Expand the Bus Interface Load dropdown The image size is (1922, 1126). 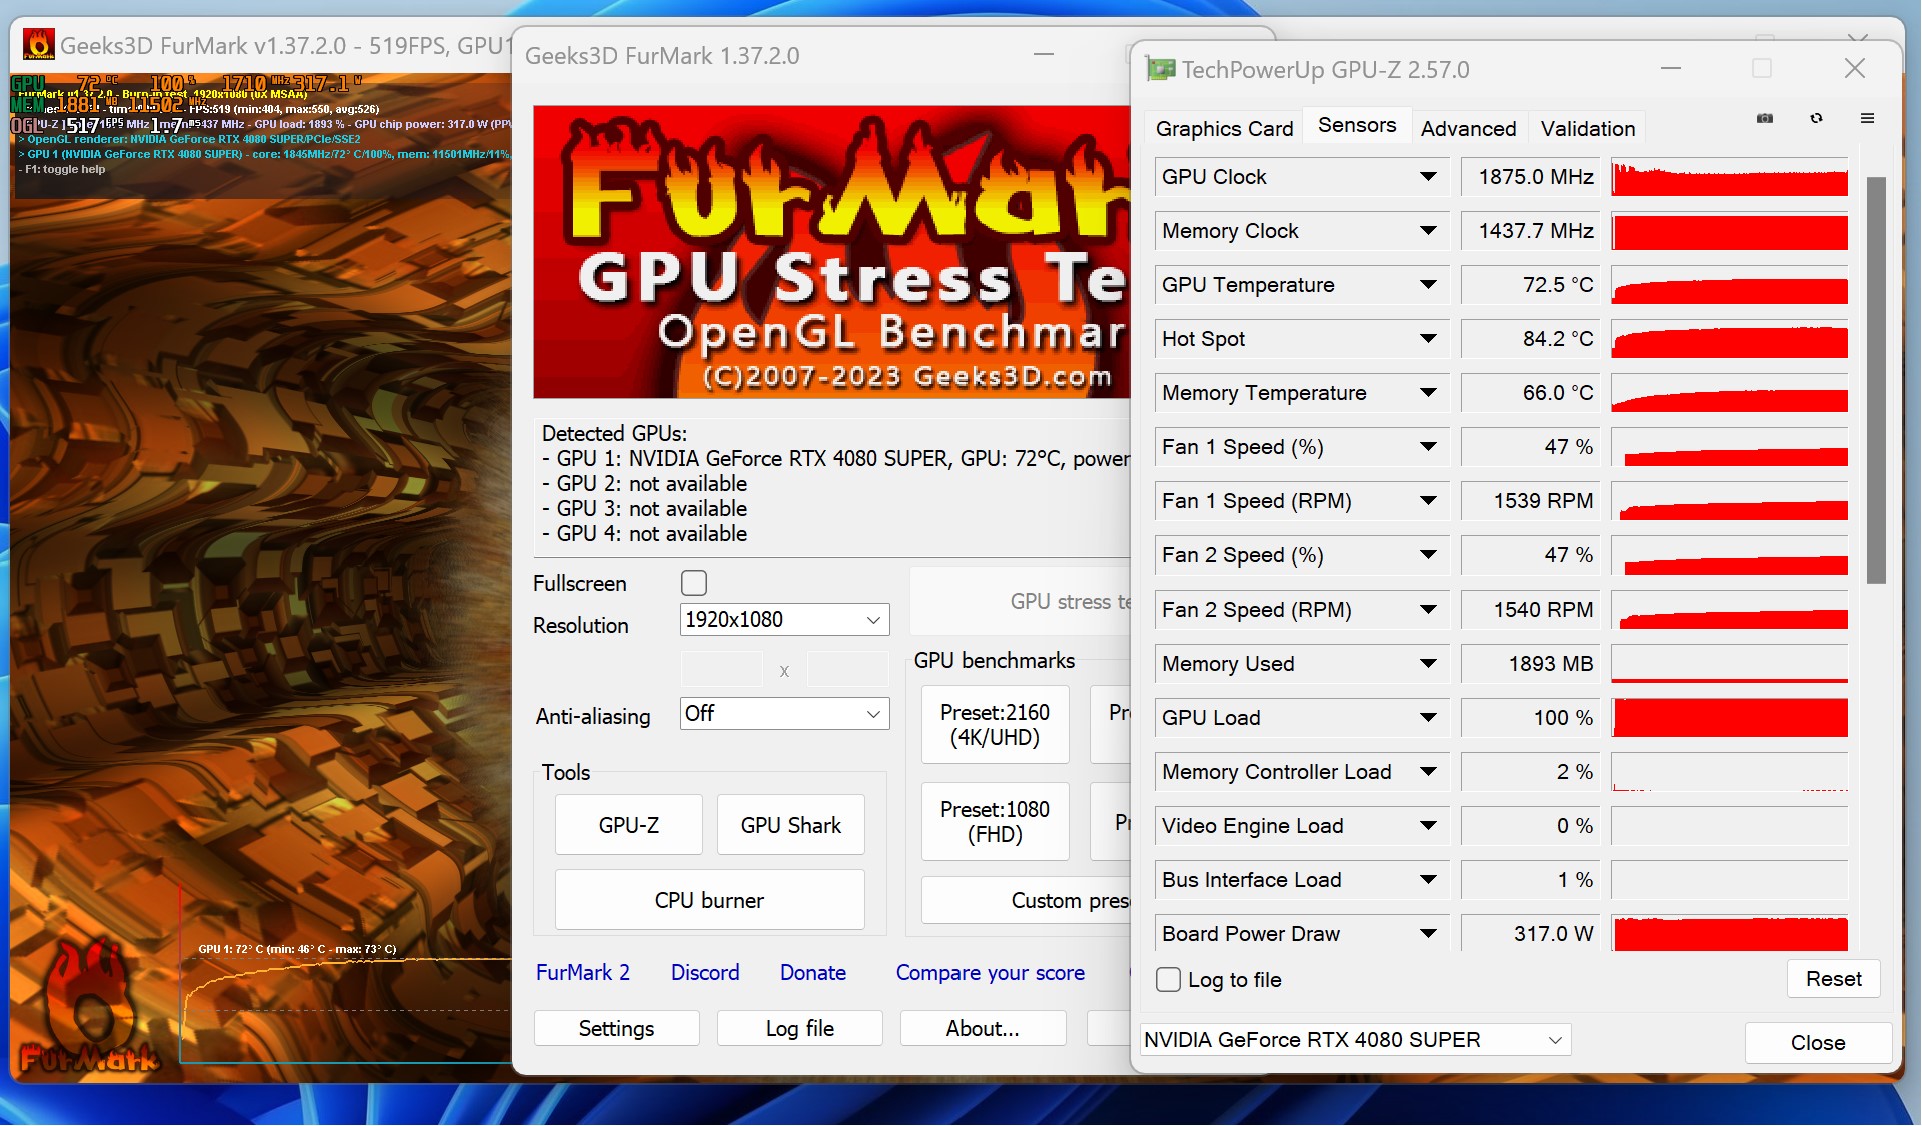(x=1428, y=880)
